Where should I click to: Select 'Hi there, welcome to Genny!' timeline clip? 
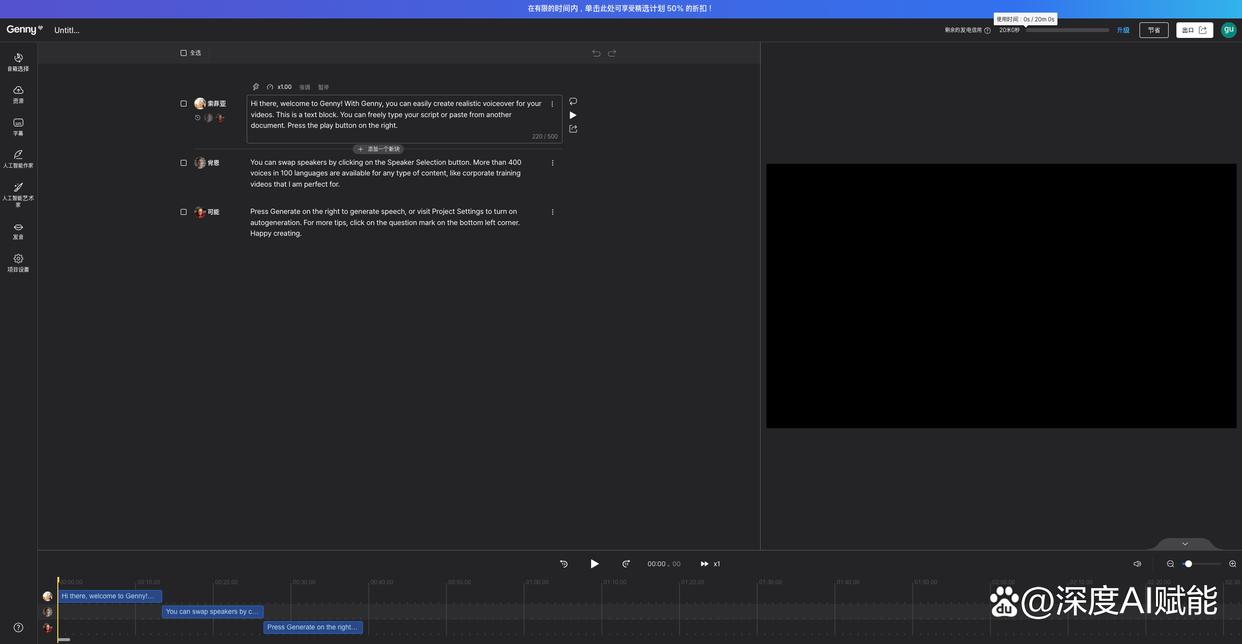110,596
